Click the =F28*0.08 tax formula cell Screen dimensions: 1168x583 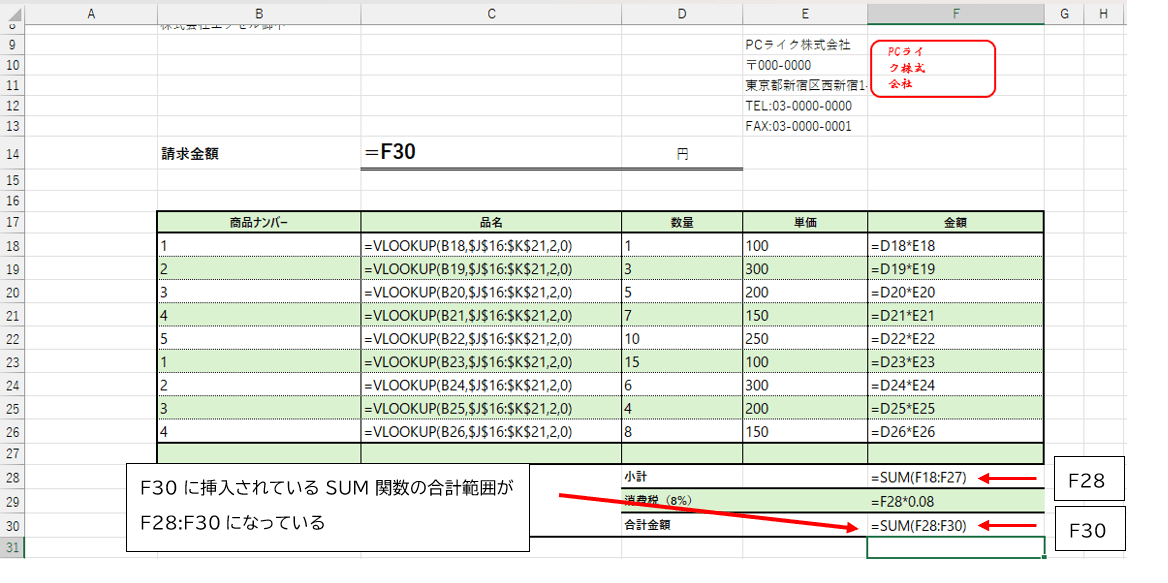(x=956, y=500)
